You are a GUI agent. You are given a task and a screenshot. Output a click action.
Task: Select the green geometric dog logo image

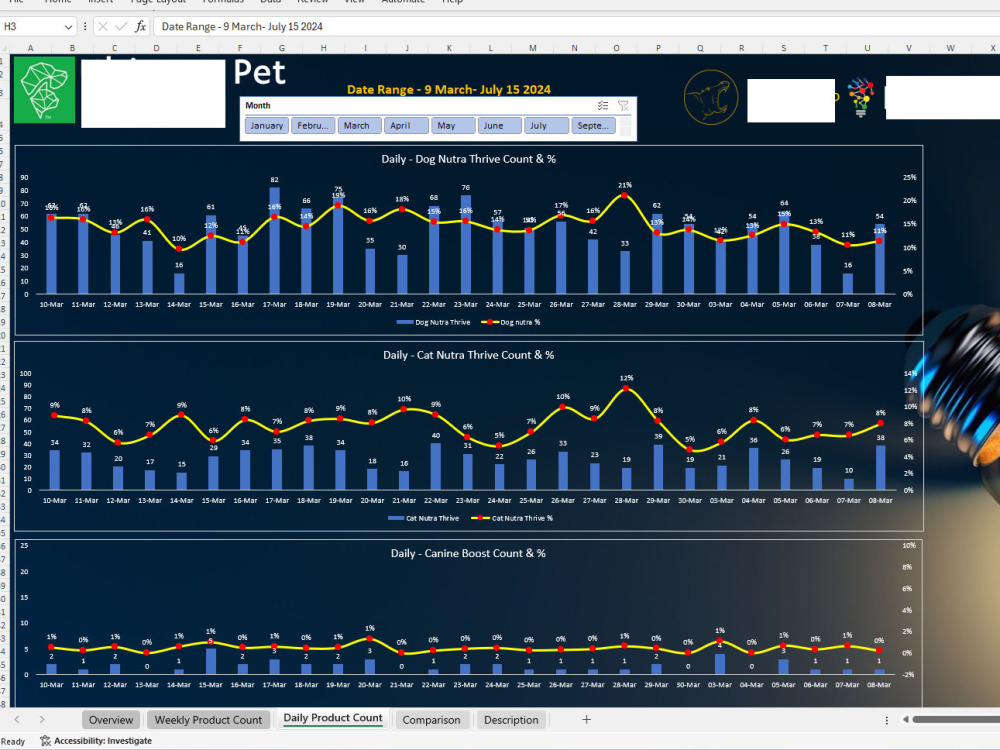[x=44, y=89]
